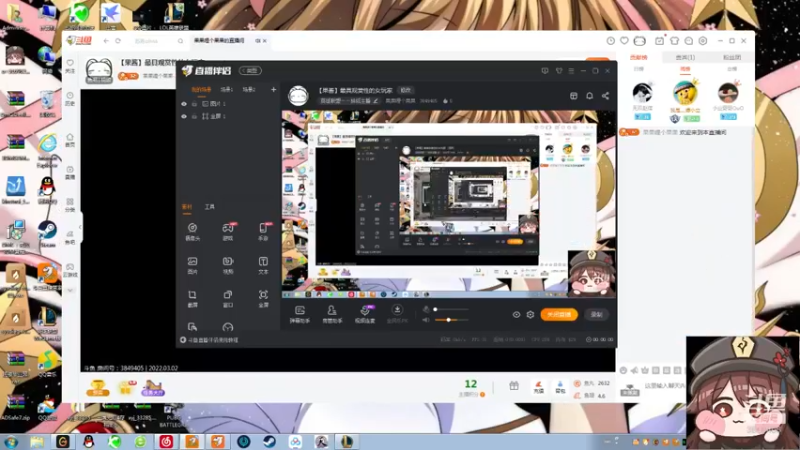800x450 pixels.
Task: Add a new scene with the plus button
Action: (x=273, y=90)
